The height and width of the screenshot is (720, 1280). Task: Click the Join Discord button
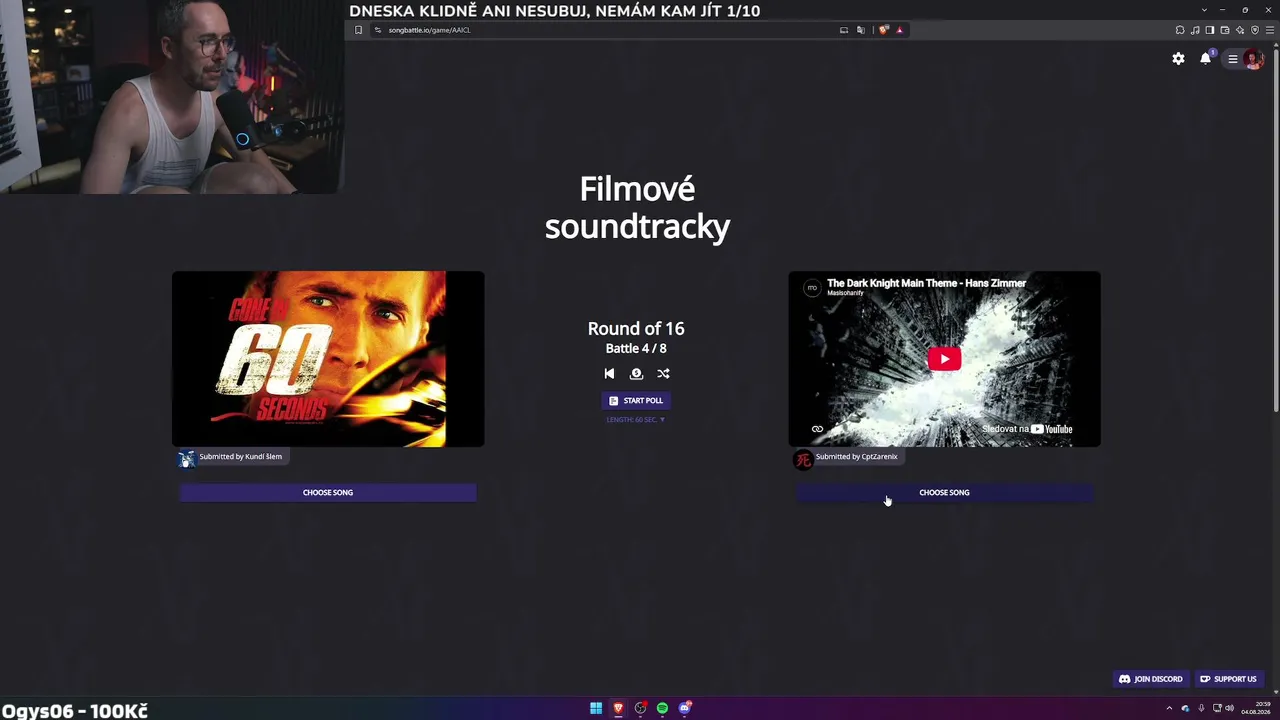pos(1150,679)
